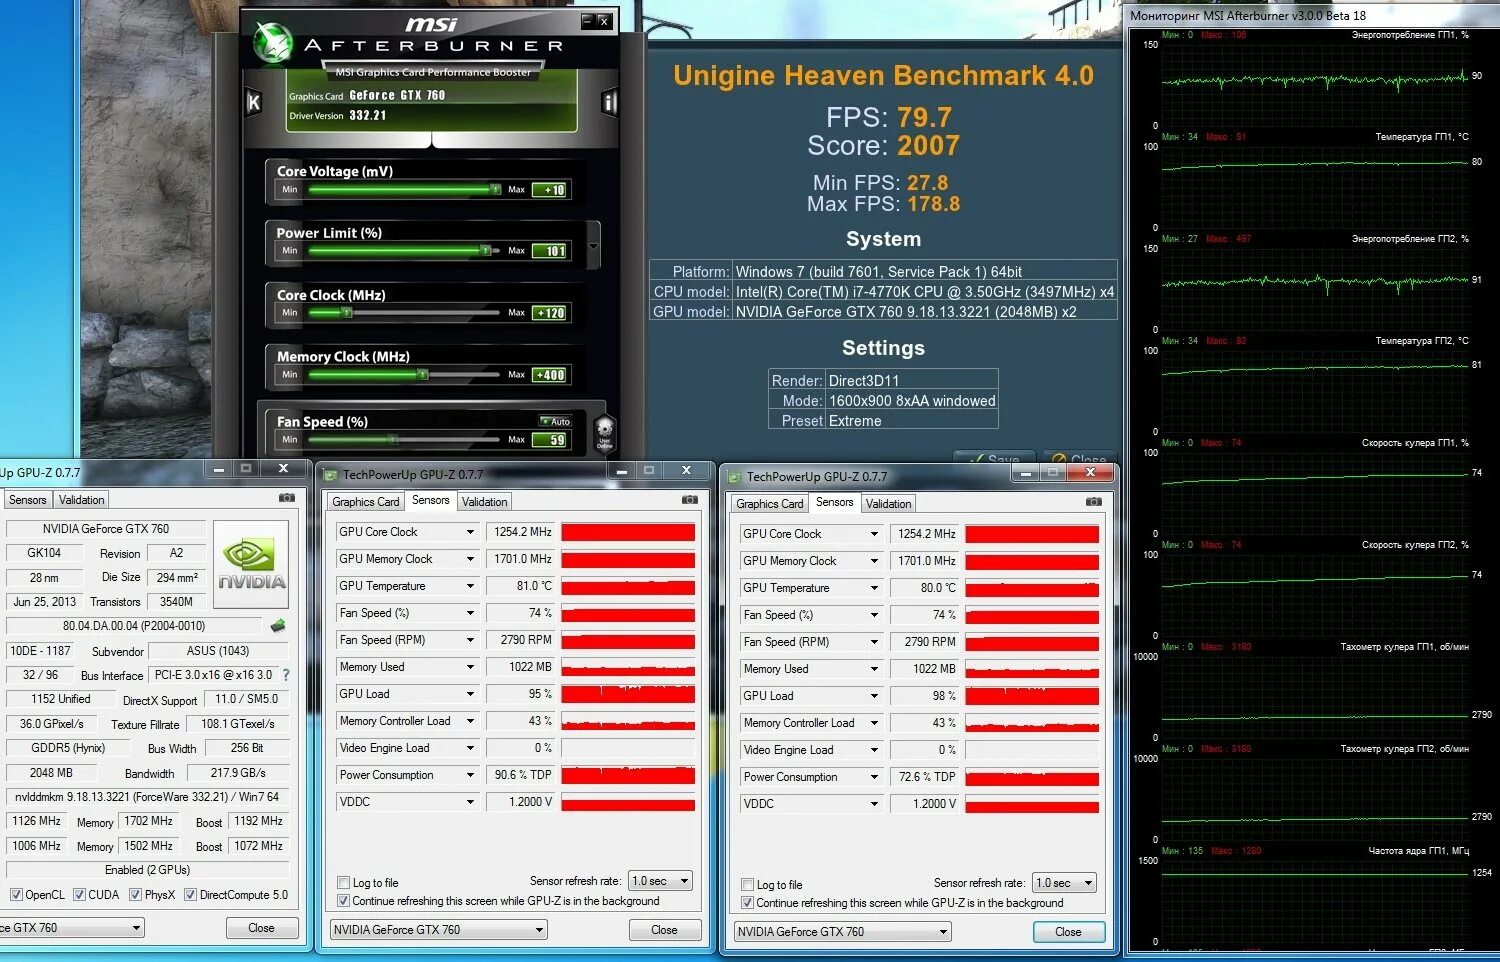
Task: Click Close button in right GPU-Z window
Action: point(1068,932)
